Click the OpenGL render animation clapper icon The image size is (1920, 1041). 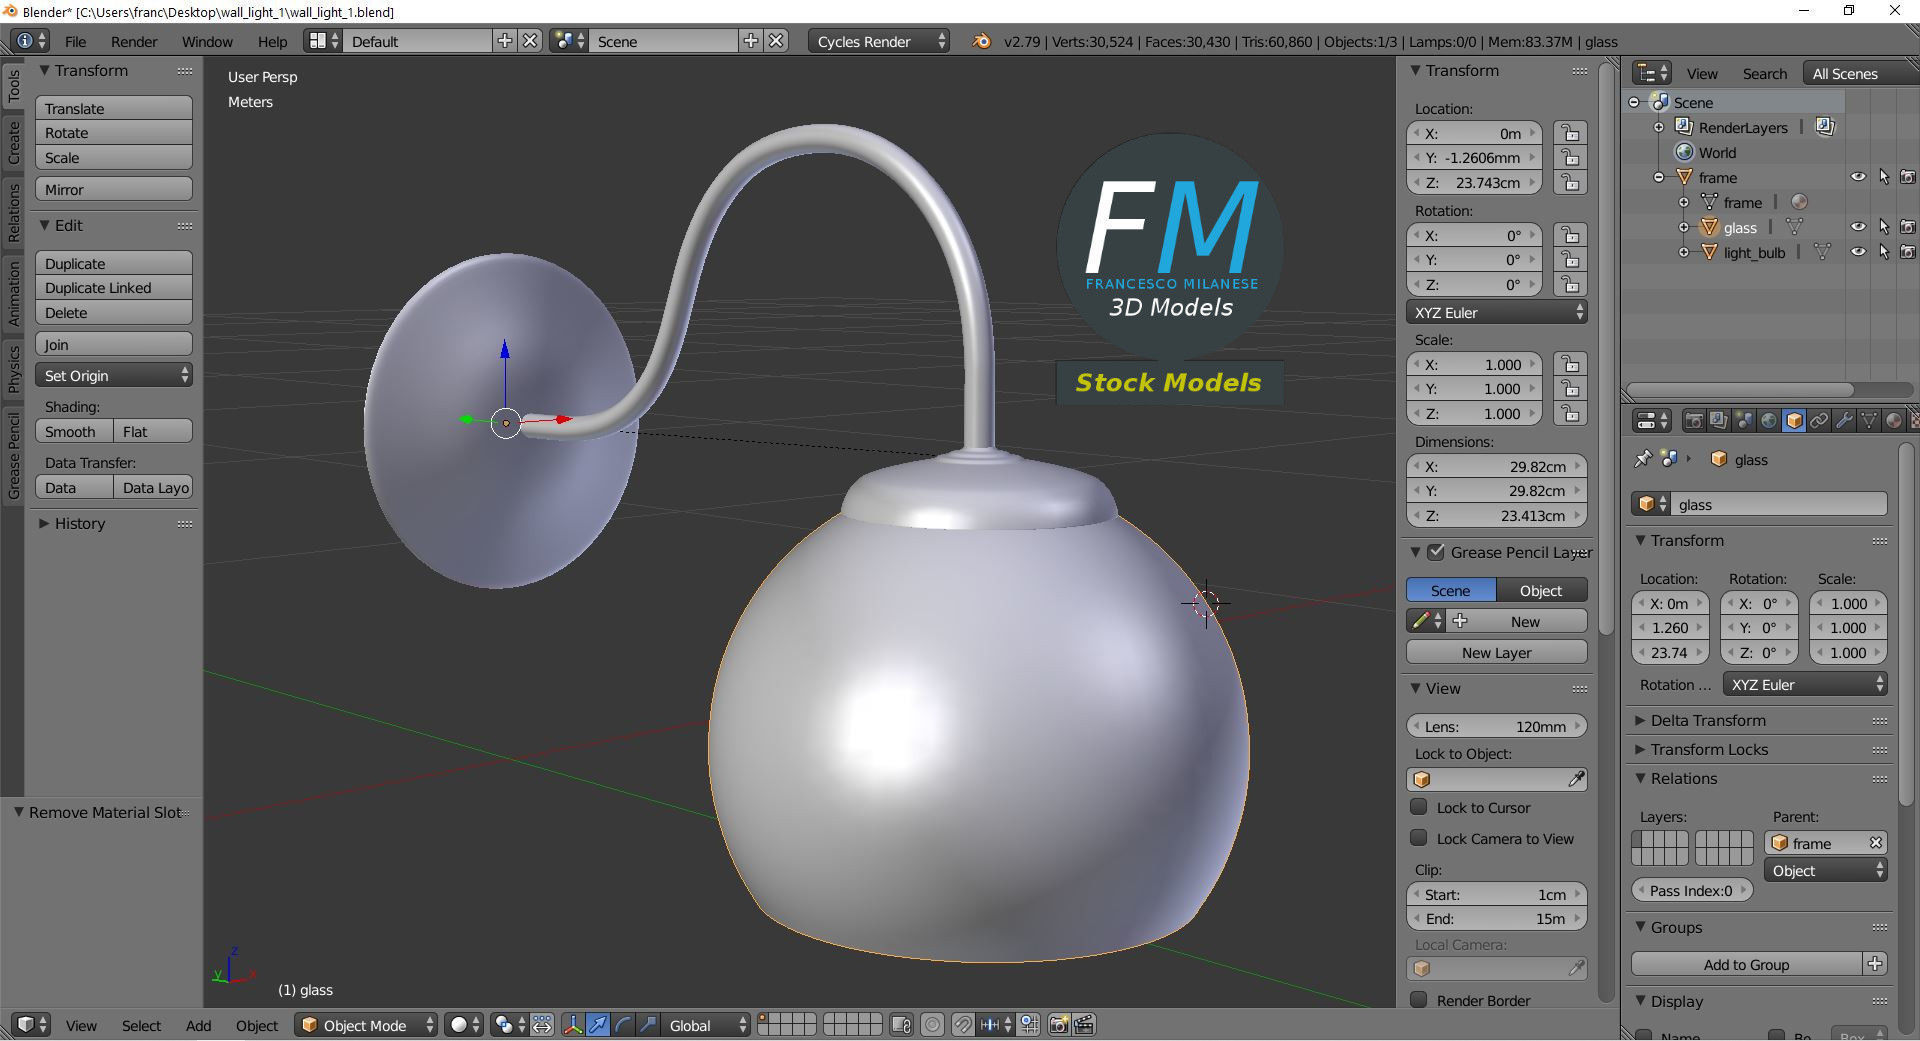tap(1084, 1025)
